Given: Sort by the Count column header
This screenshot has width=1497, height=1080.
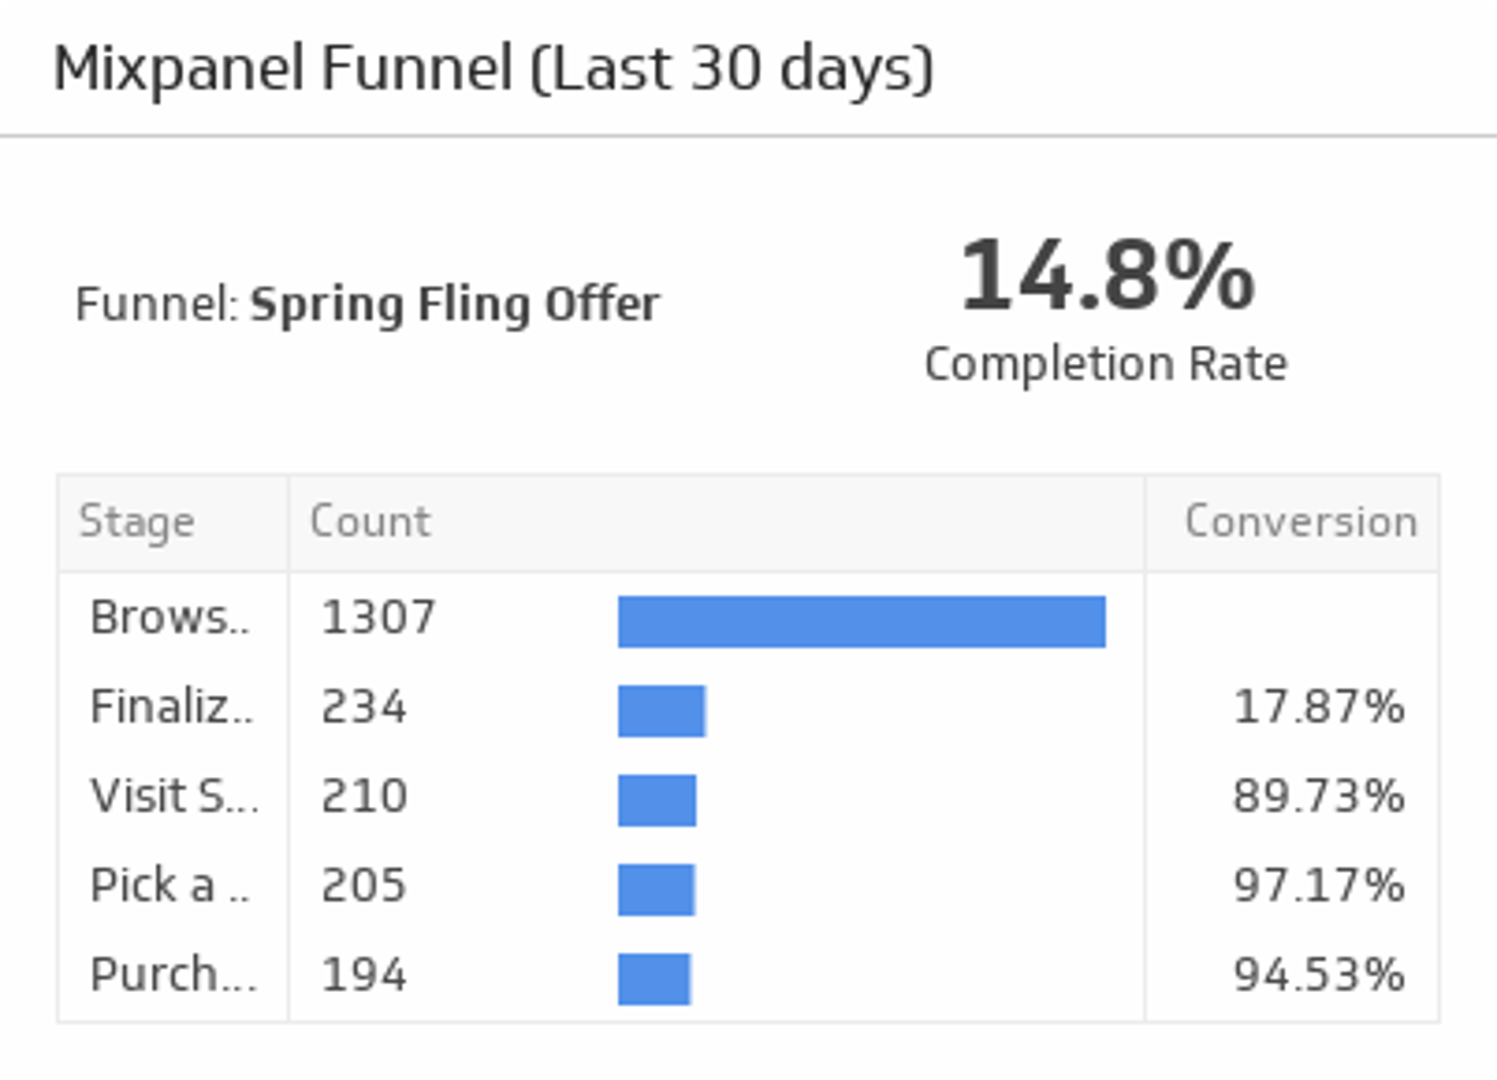Looking at the screenshot, I should point(370,522).
